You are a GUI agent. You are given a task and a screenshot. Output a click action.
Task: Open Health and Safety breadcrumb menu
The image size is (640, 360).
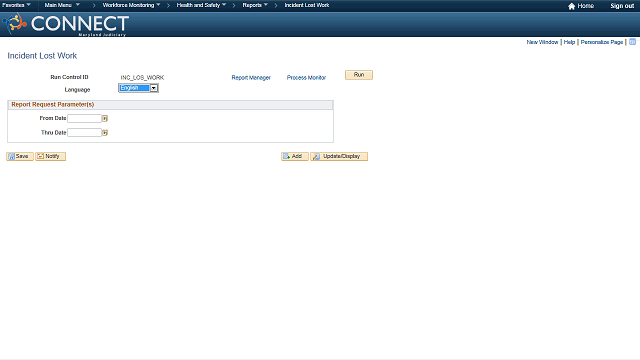pos(201,5)
